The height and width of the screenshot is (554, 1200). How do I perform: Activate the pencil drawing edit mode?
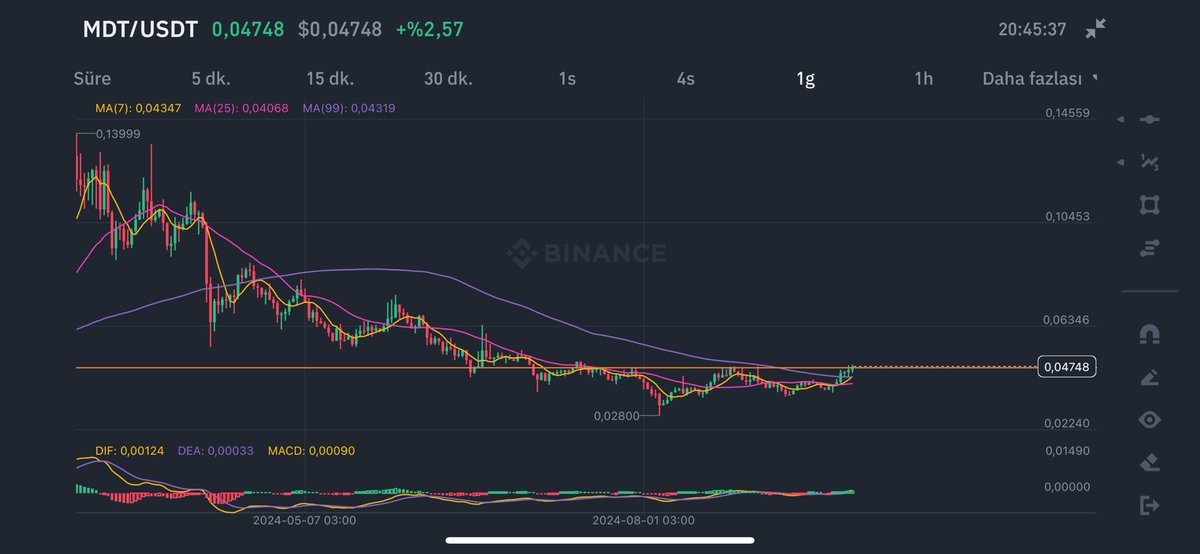click(x=1150, y=377)
